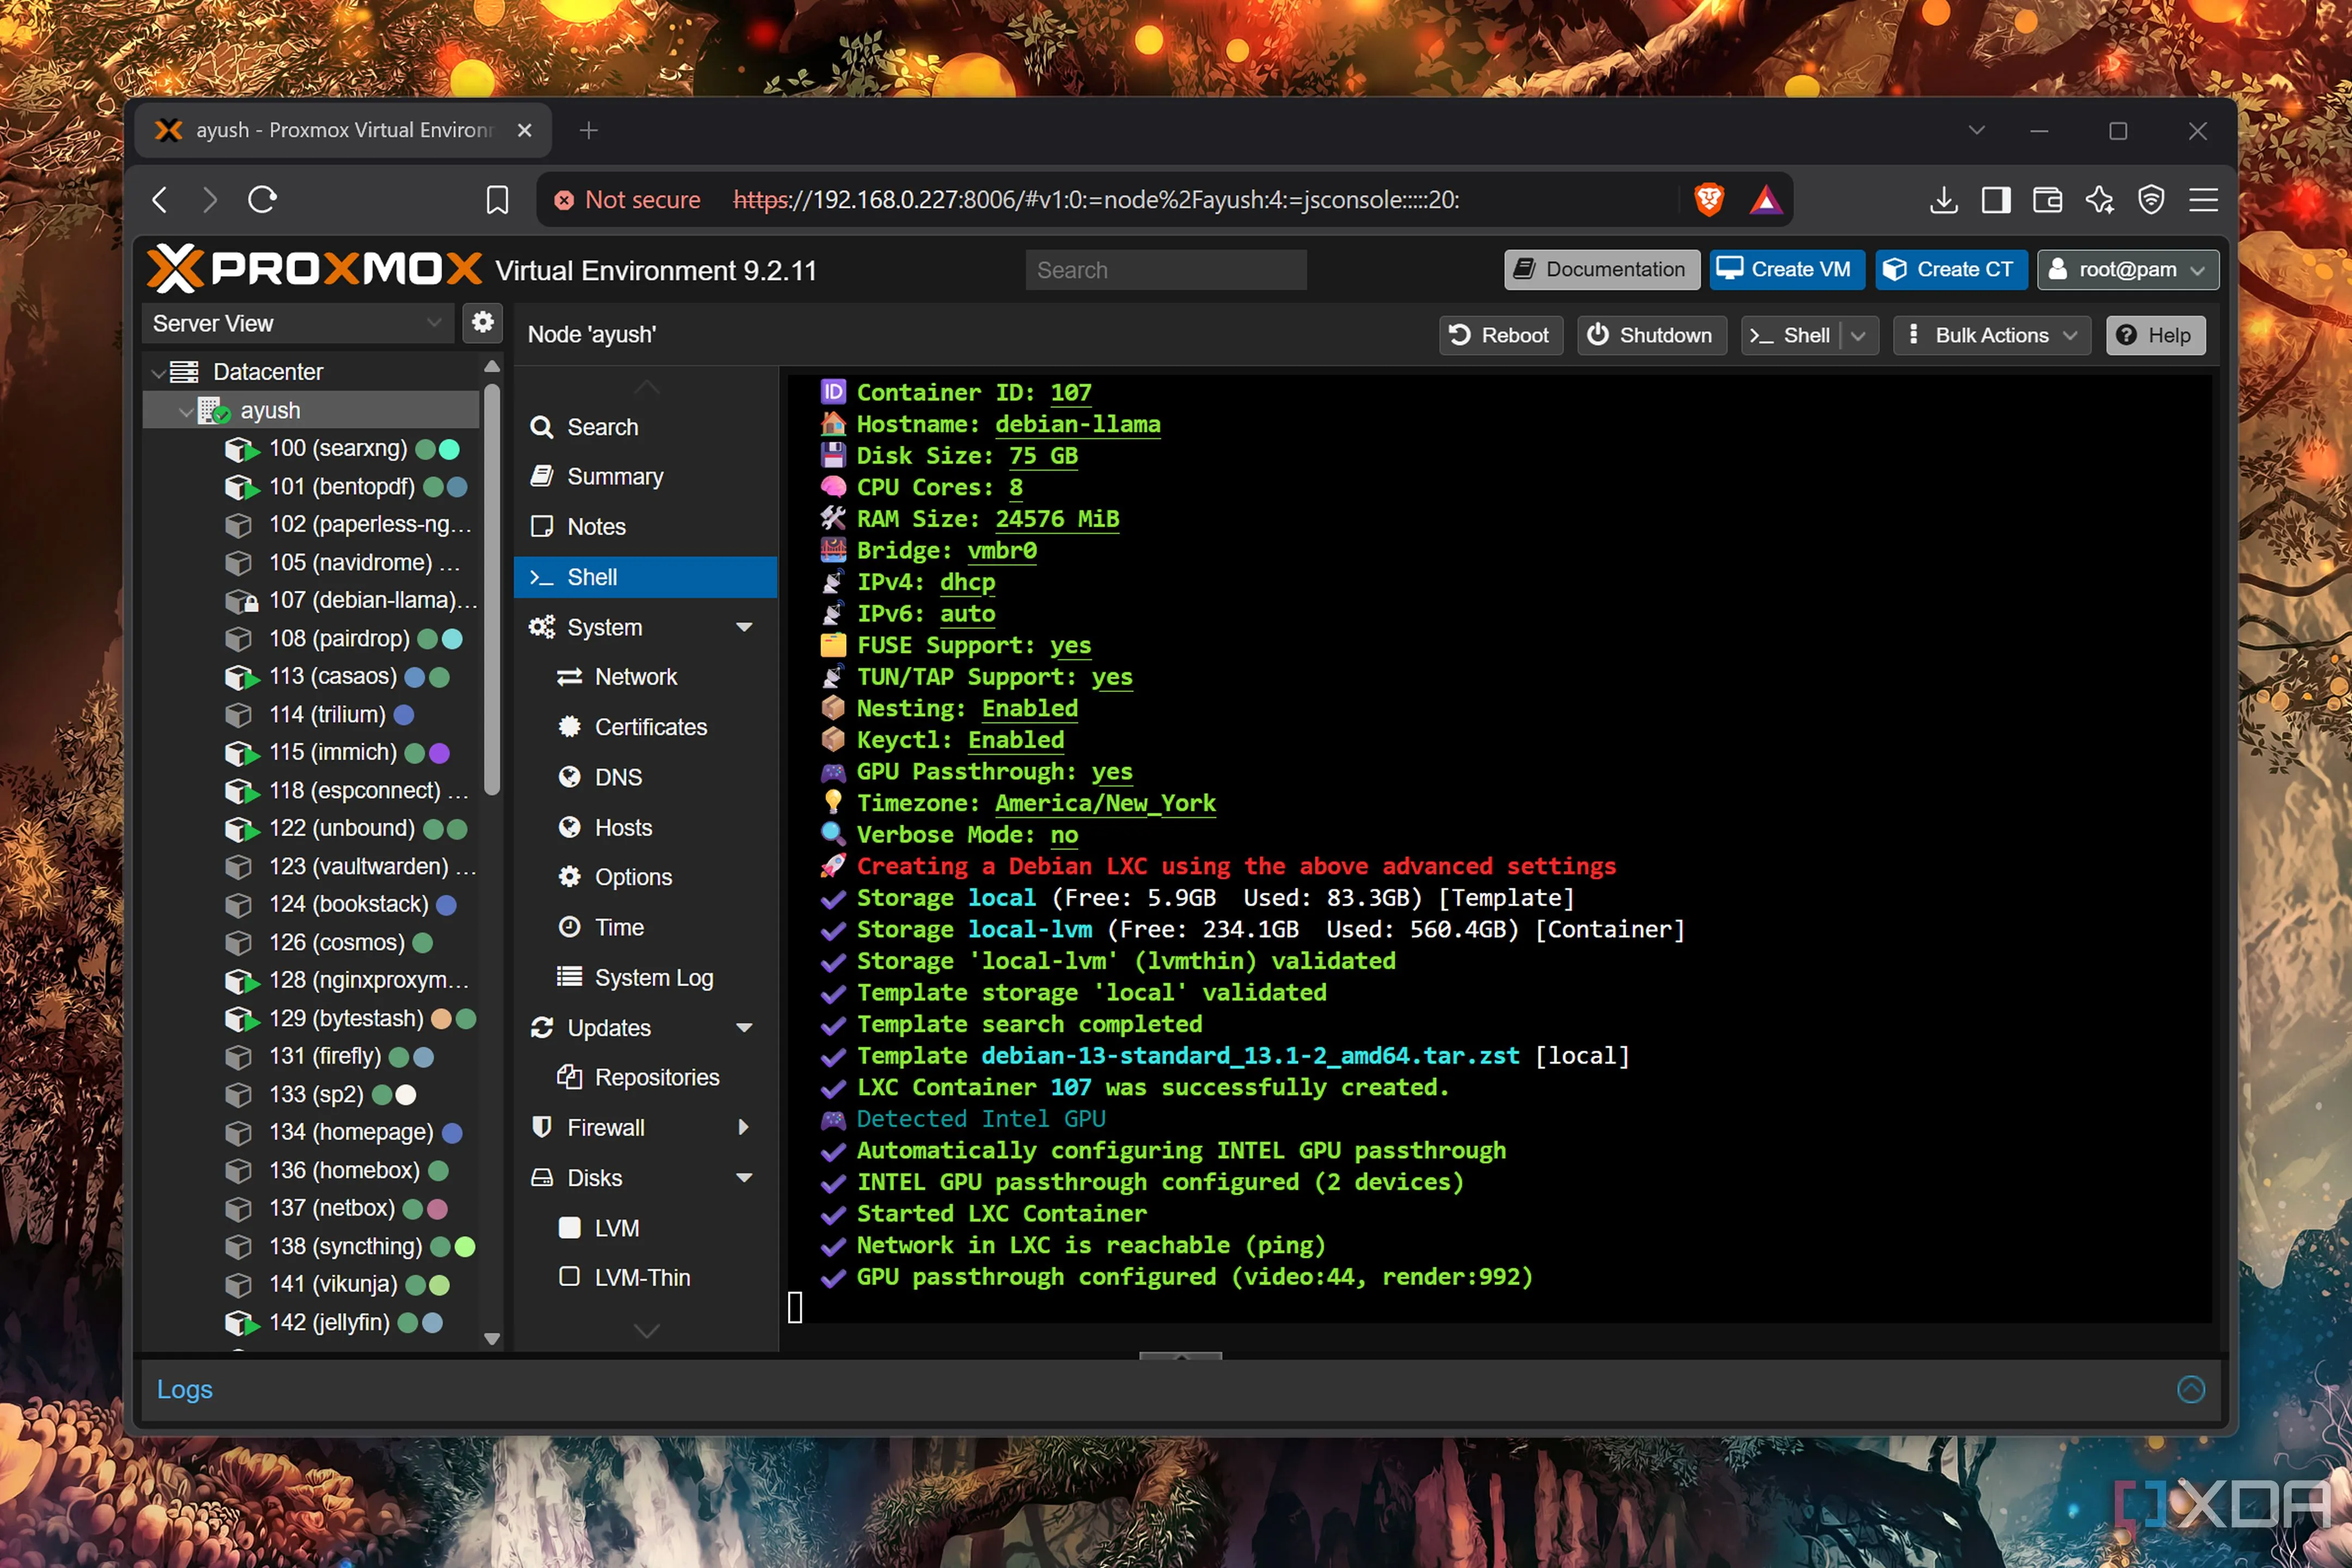Open the Hosts item

645,827
